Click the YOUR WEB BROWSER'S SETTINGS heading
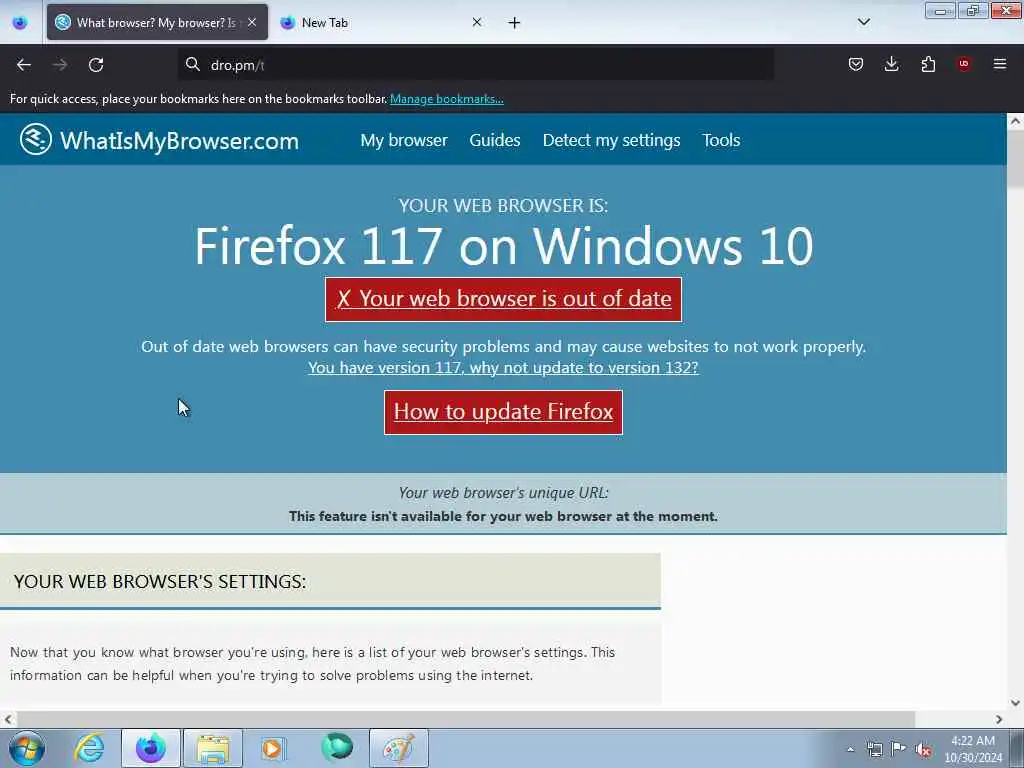 160,582
